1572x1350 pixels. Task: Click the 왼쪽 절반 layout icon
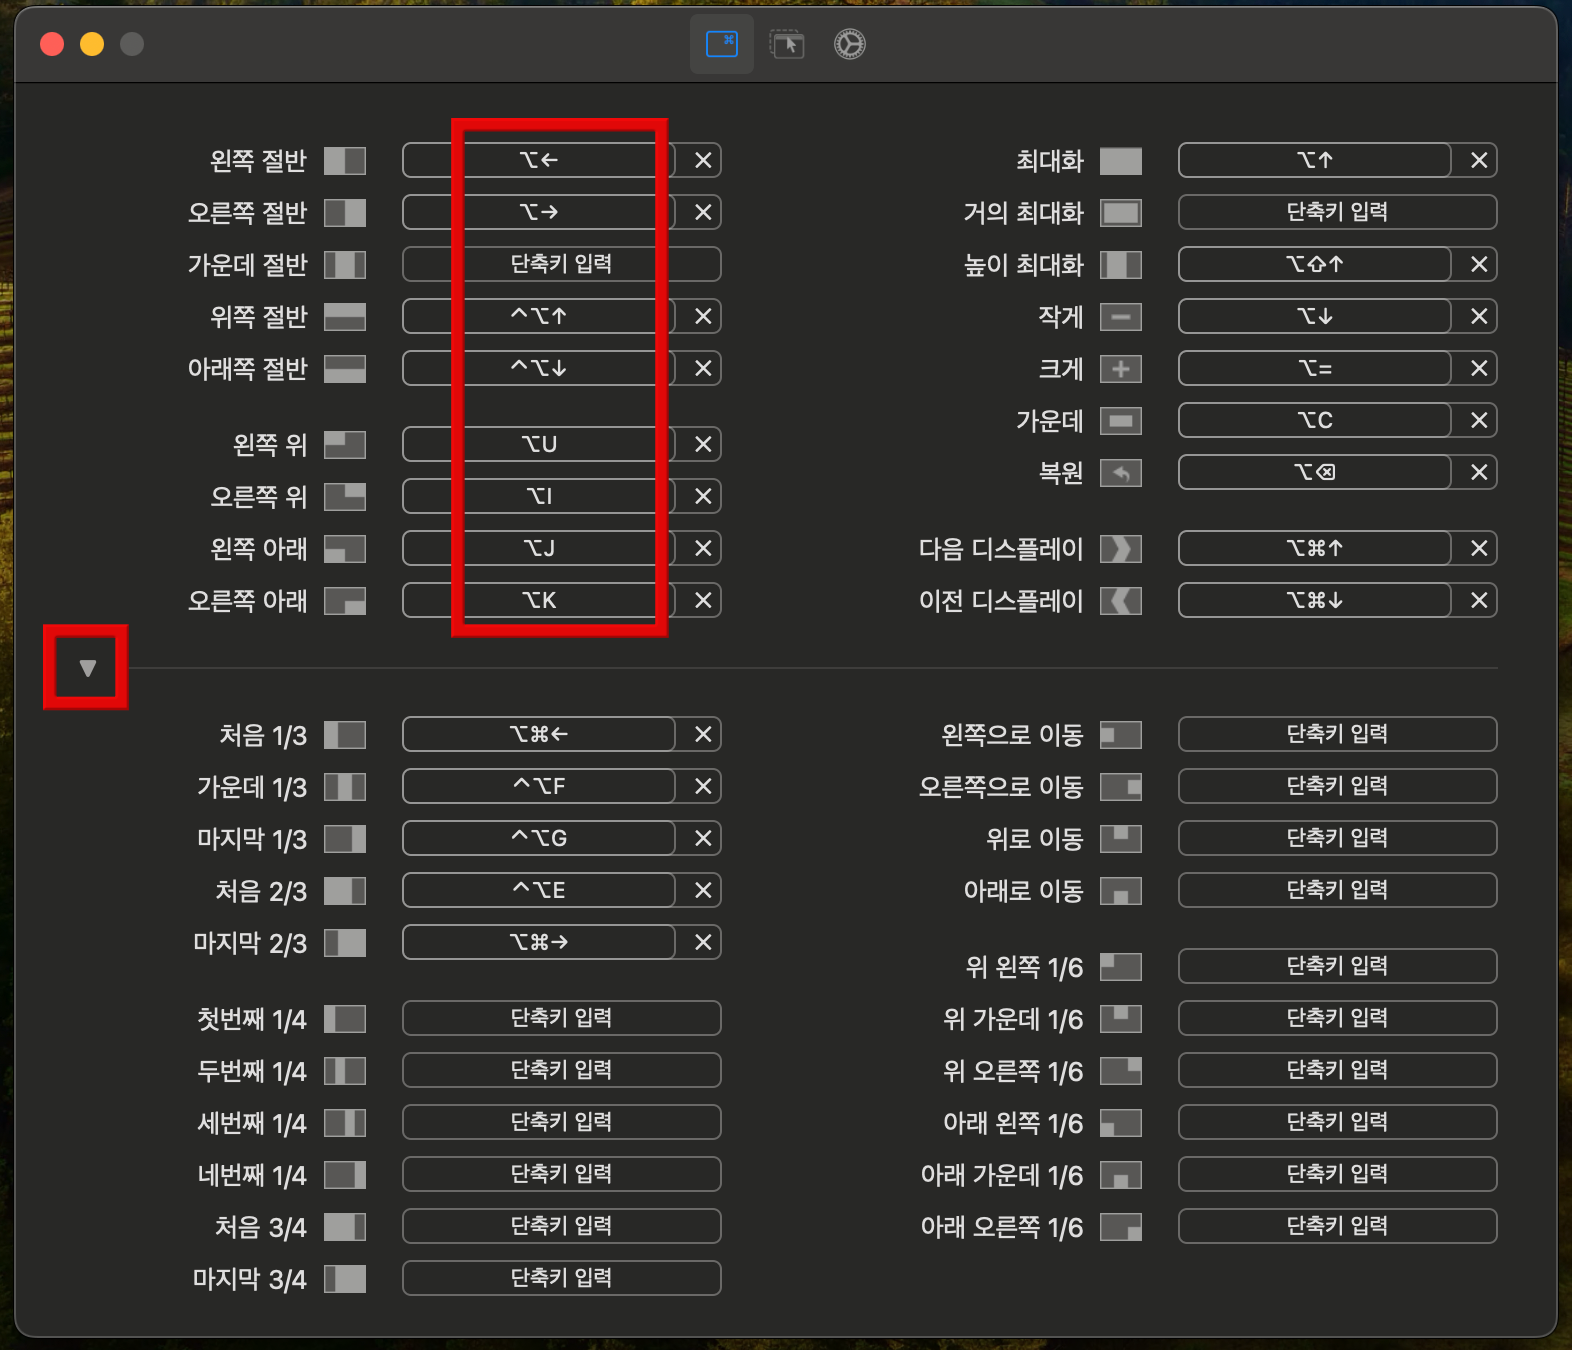[345, 161]
